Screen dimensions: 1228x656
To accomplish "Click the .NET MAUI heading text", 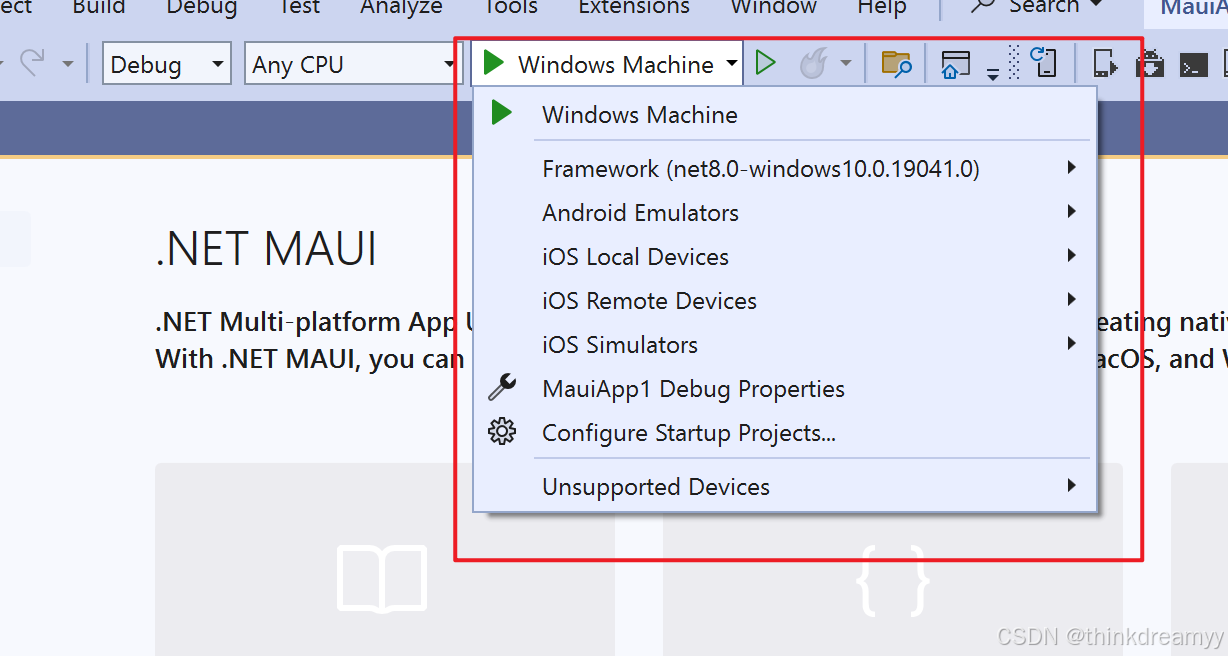I will [x=266, y=248].
